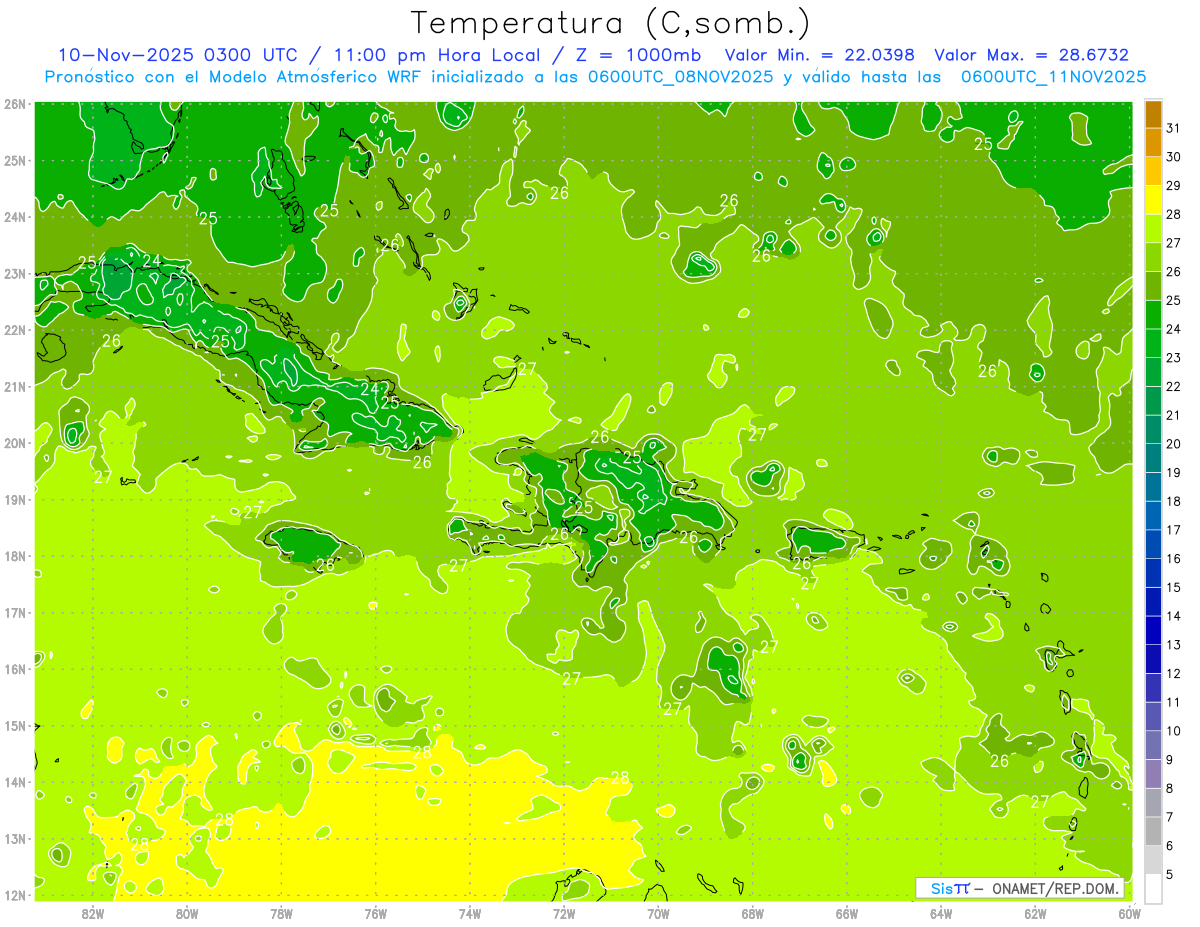Click the '74W' longitude axis label
The image size is (1200, 927).
(x=470, y=914)
